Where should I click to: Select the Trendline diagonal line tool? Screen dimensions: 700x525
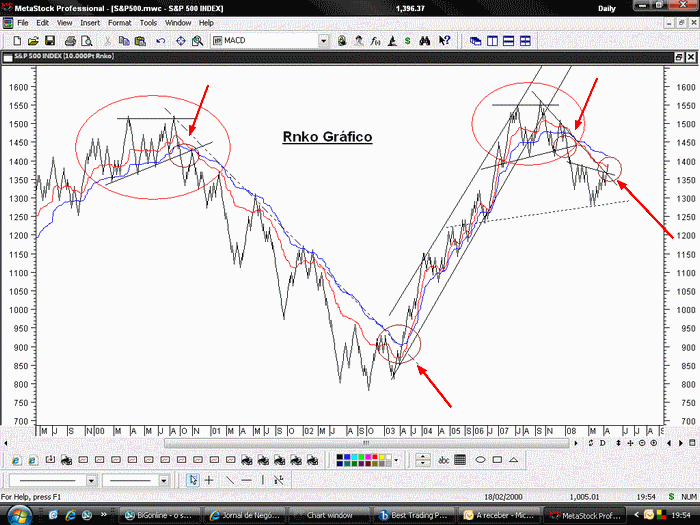point(229,480)
